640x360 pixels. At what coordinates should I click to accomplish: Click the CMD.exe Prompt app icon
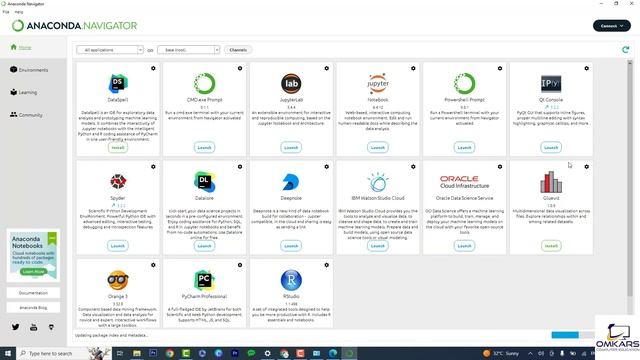point(204,83)
